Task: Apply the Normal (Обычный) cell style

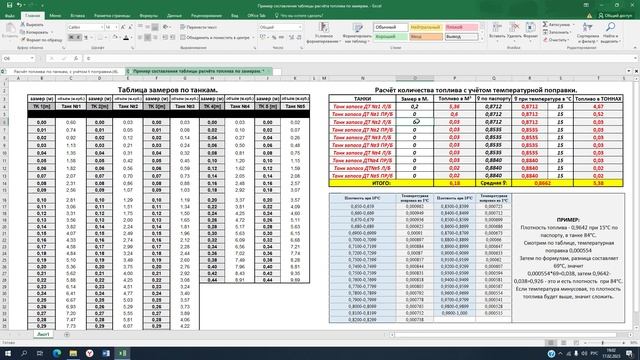Action: click(x=391, y=27)
